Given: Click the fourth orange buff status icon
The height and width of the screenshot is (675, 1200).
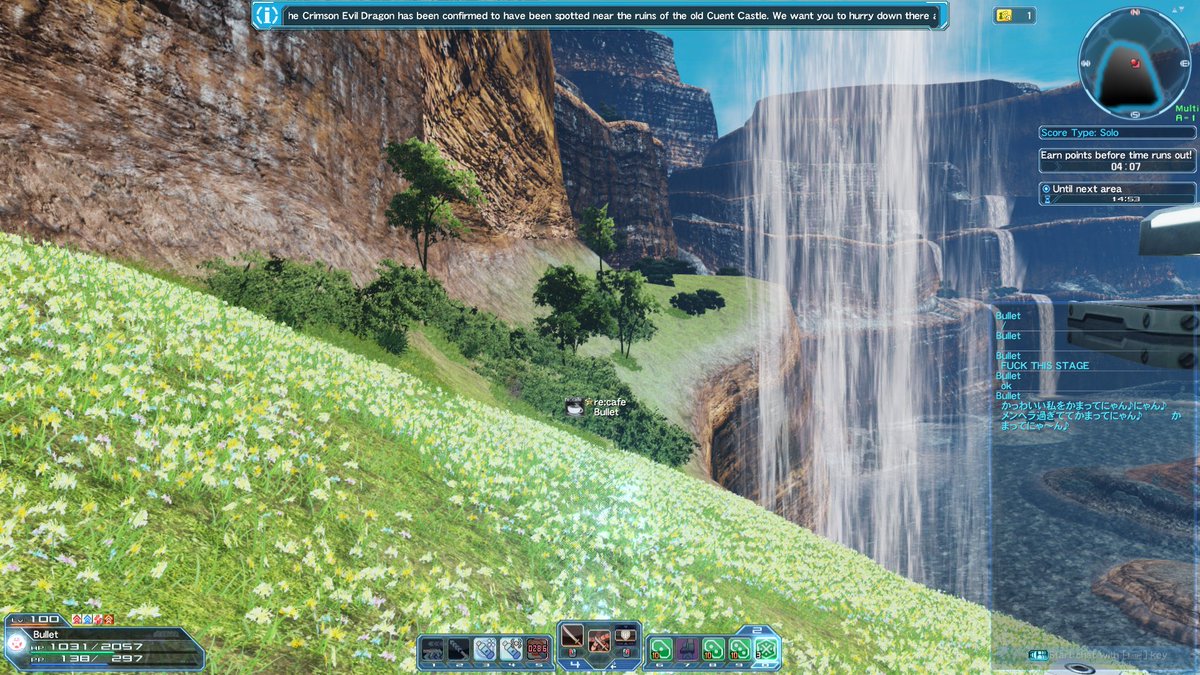Looking at the screenshot, I should 109,619.
